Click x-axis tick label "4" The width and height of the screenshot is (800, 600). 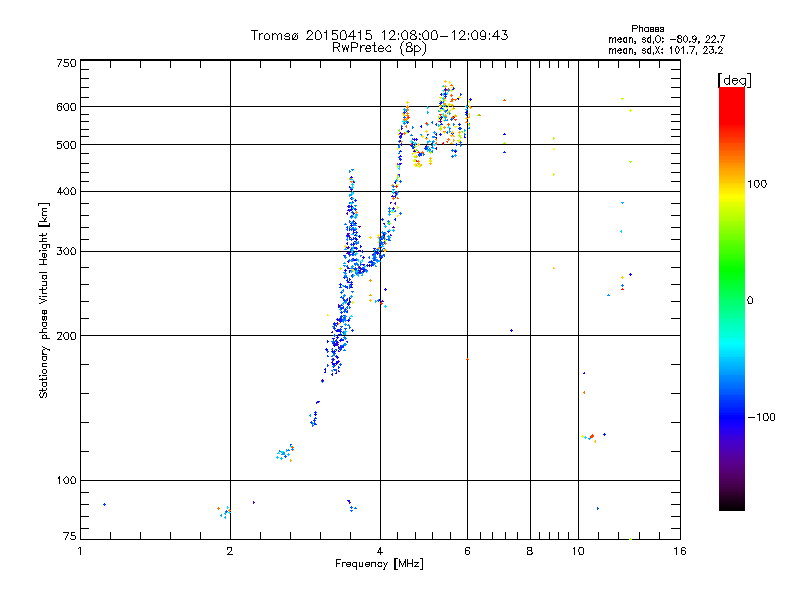(380, 551)
